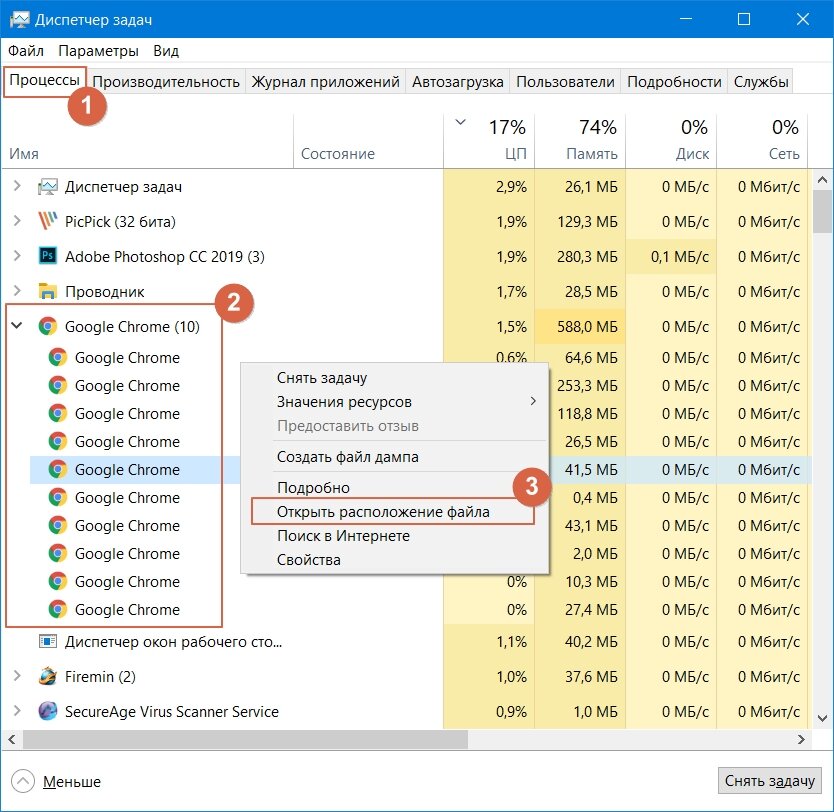Viewport: 834px width, 812px height.
Task: Sort by the Диск column header
Action: tap(671, 141)
